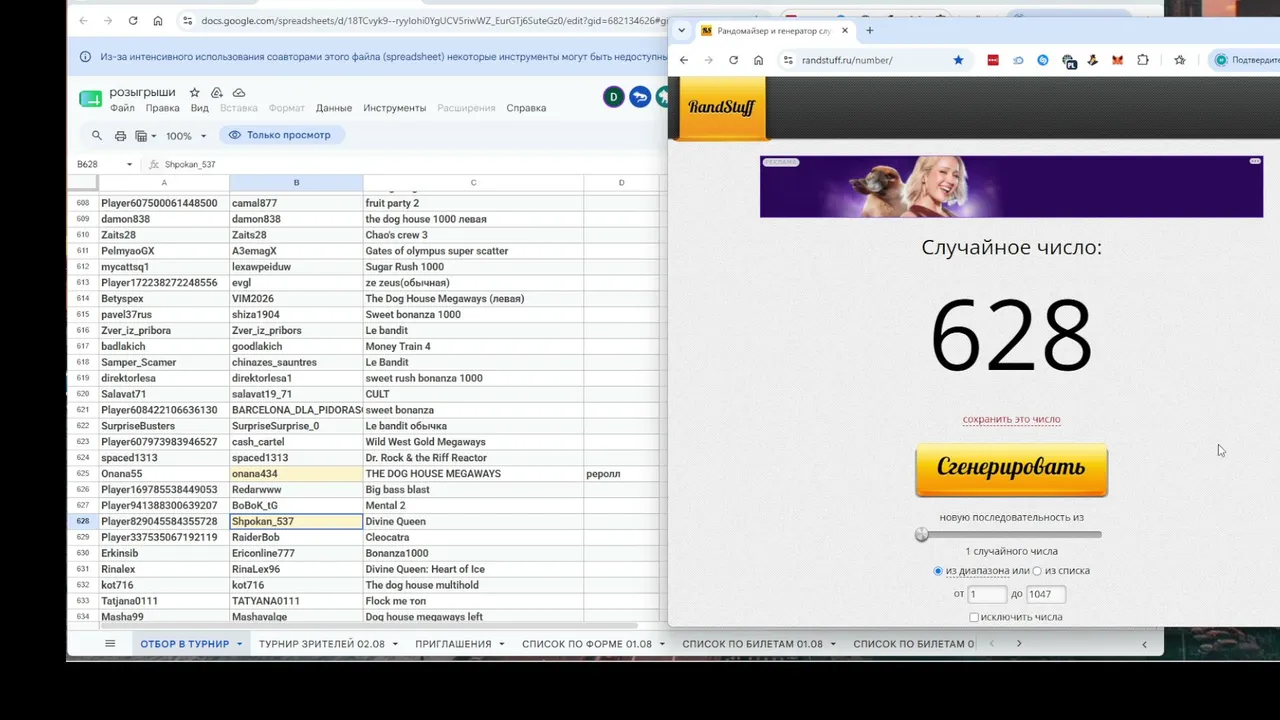Close the Рандомайзер и генератор tab
Viewport: 1280px width, 720px height.
tap(845, 31)
